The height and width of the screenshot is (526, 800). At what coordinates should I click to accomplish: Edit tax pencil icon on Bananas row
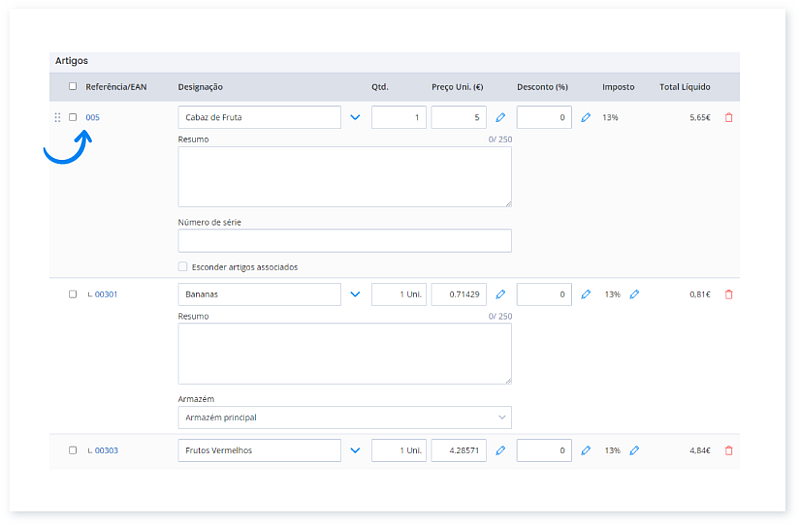tap(634, 295)
